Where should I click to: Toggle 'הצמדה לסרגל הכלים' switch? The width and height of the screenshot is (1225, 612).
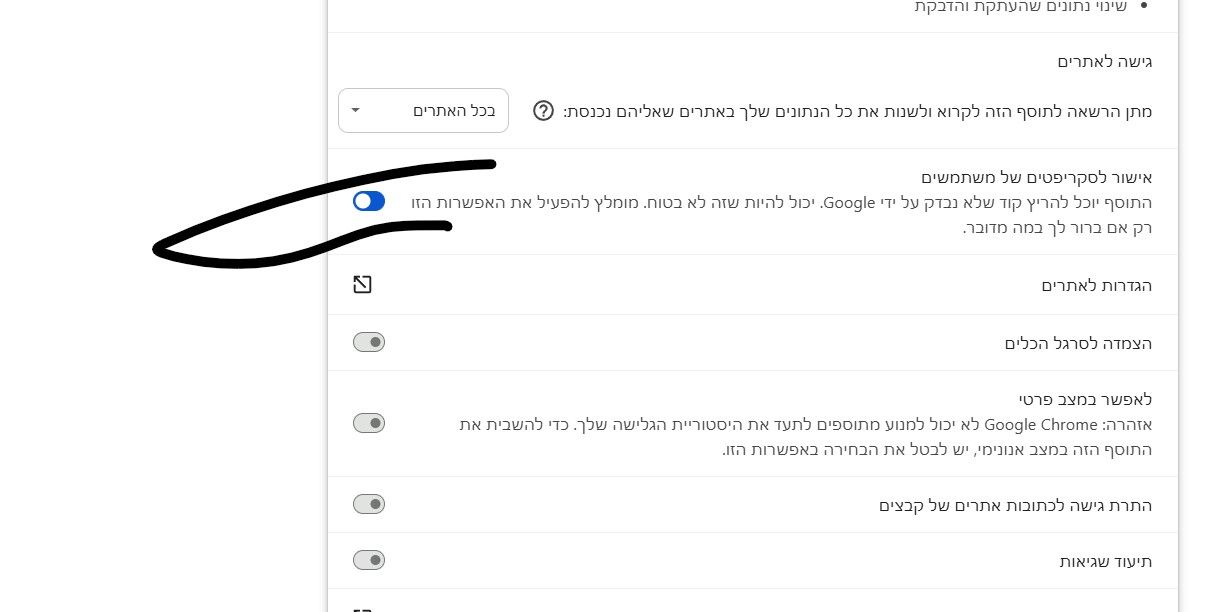coord(369,343)
